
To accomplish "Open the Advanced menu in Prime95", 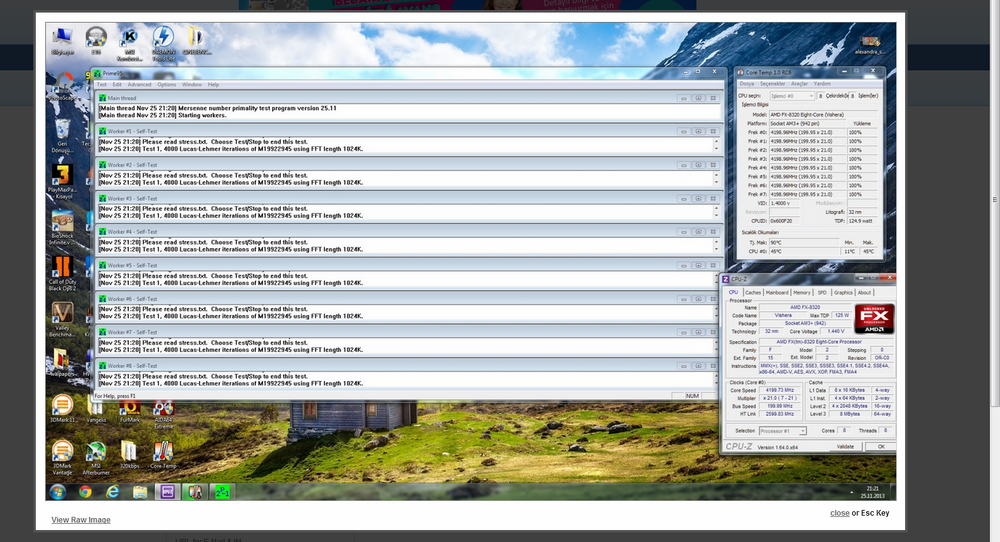I will point(138,85).
